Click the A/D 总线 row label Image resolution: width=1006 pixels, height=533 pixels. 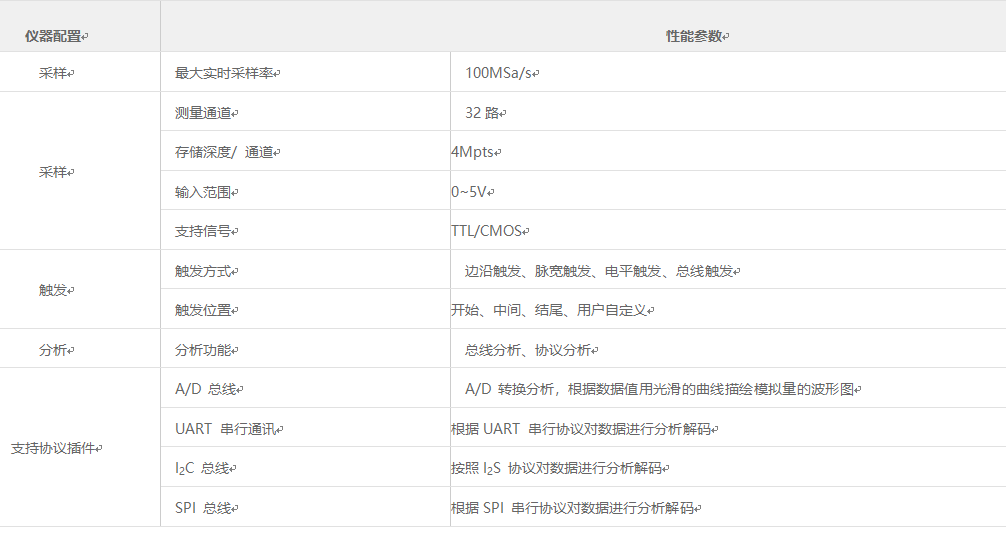[x=207, y=389]
